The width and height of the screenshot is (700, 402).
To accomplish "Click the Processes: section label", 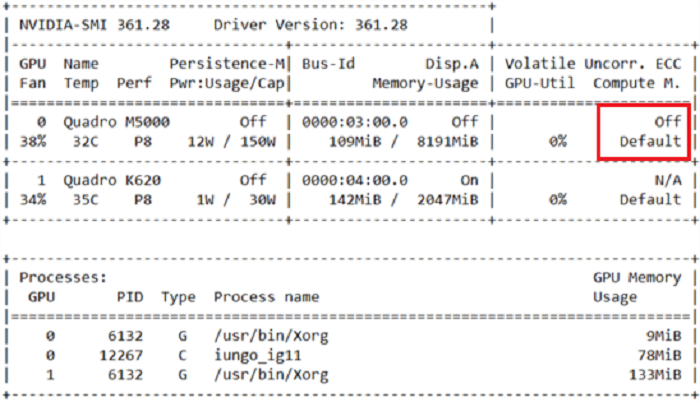I will [62, 277].
